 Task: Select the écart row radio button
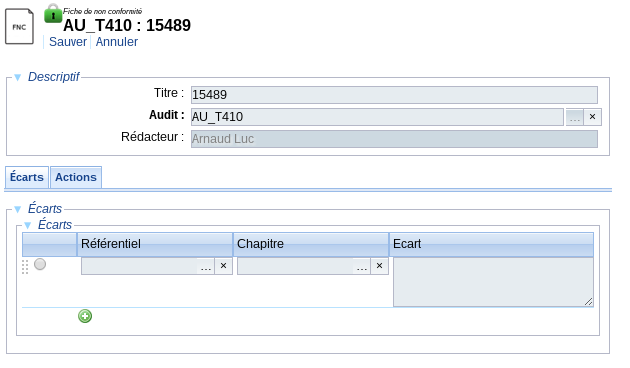tap(40, 264)
